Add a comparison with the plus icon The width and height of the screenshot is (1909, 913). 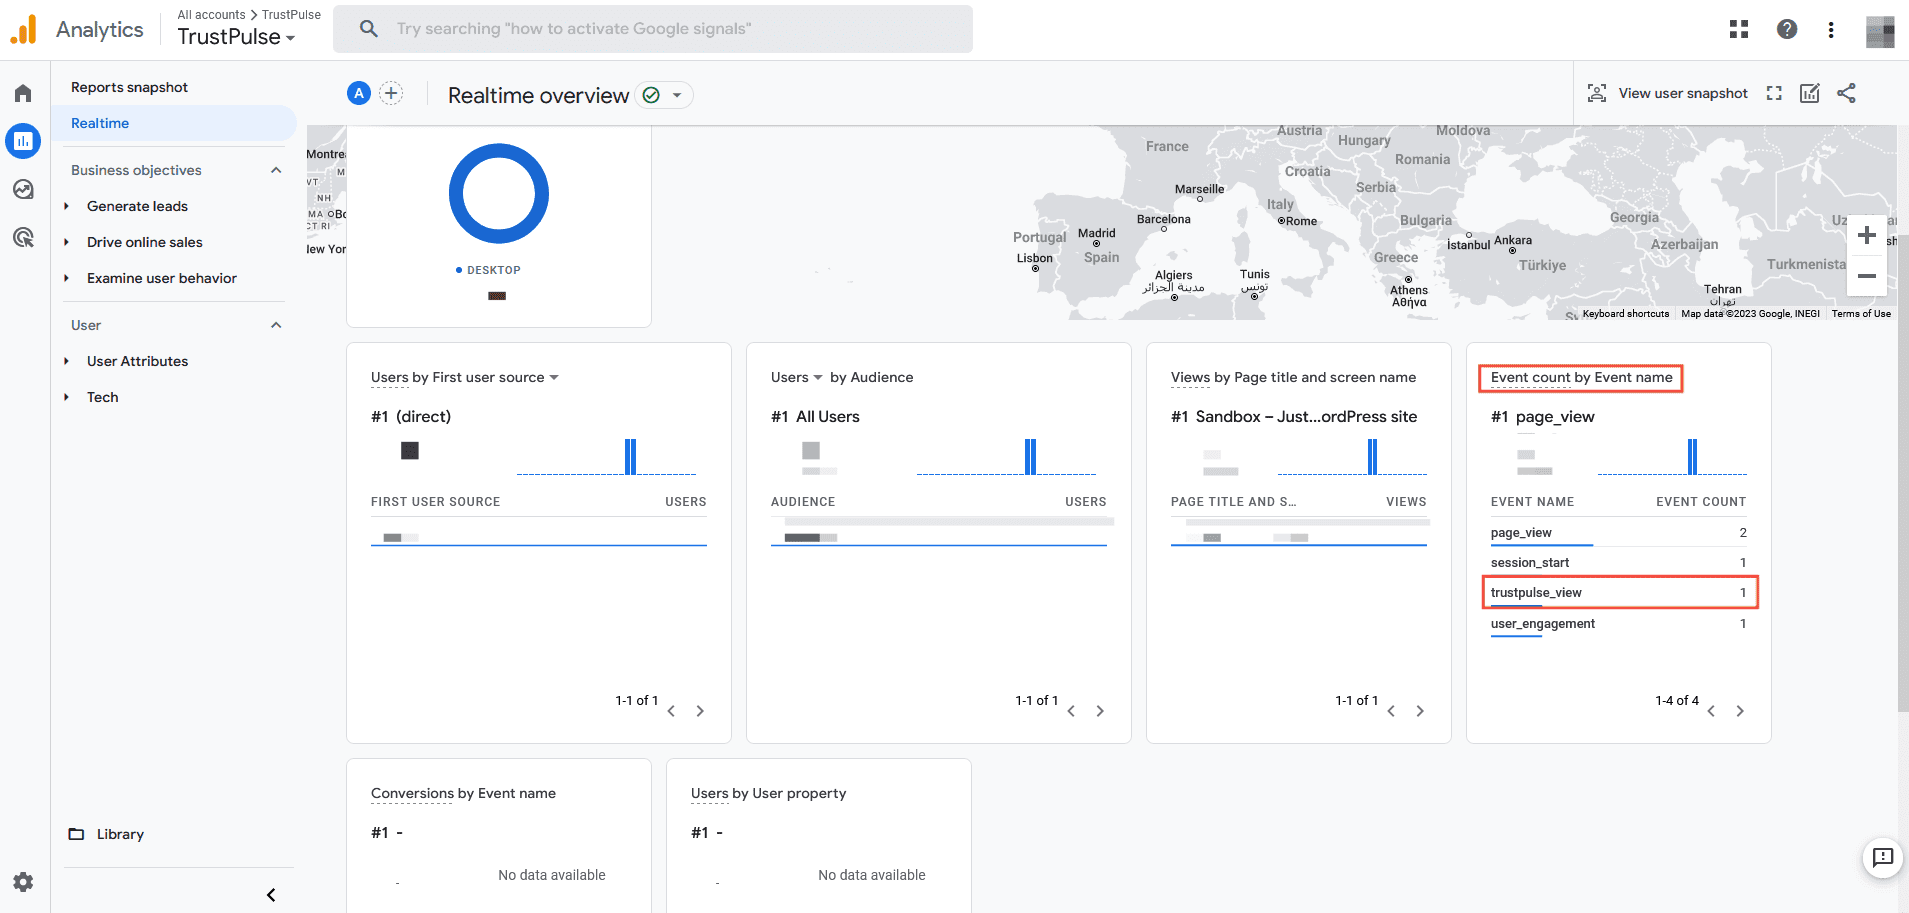click(x=391, y=93)
